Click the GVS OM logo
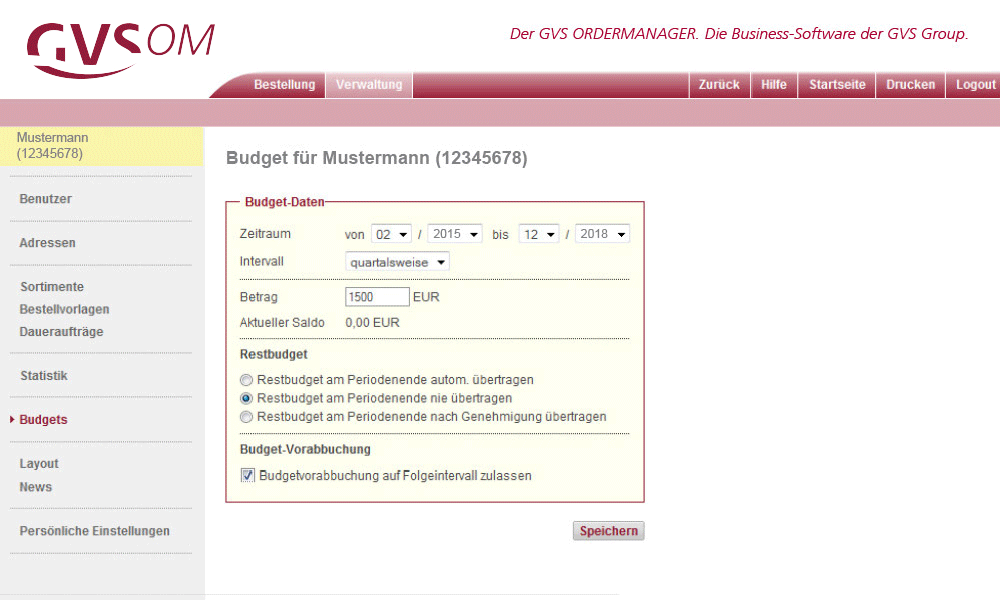 (x=120, y=47)
